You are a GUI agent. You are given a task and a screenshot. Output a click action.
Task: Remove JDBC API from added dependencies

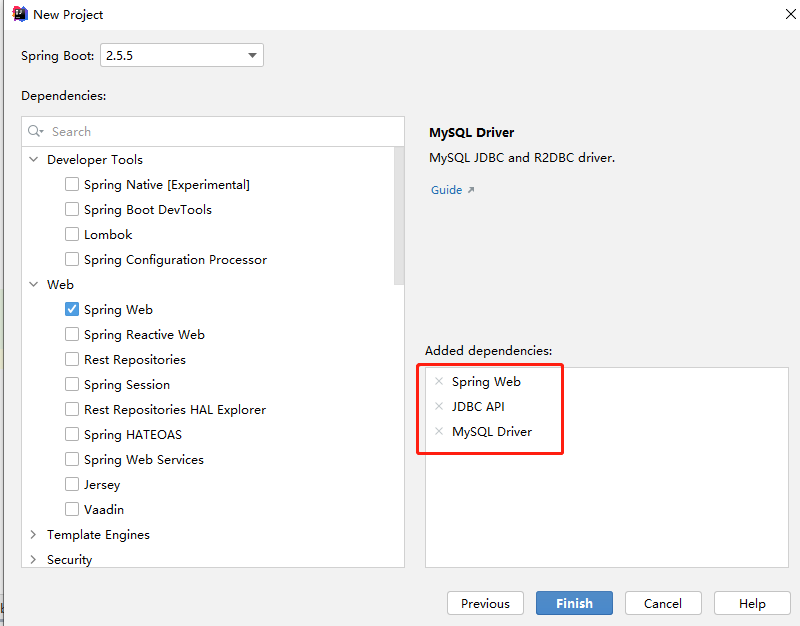[439, 406]
